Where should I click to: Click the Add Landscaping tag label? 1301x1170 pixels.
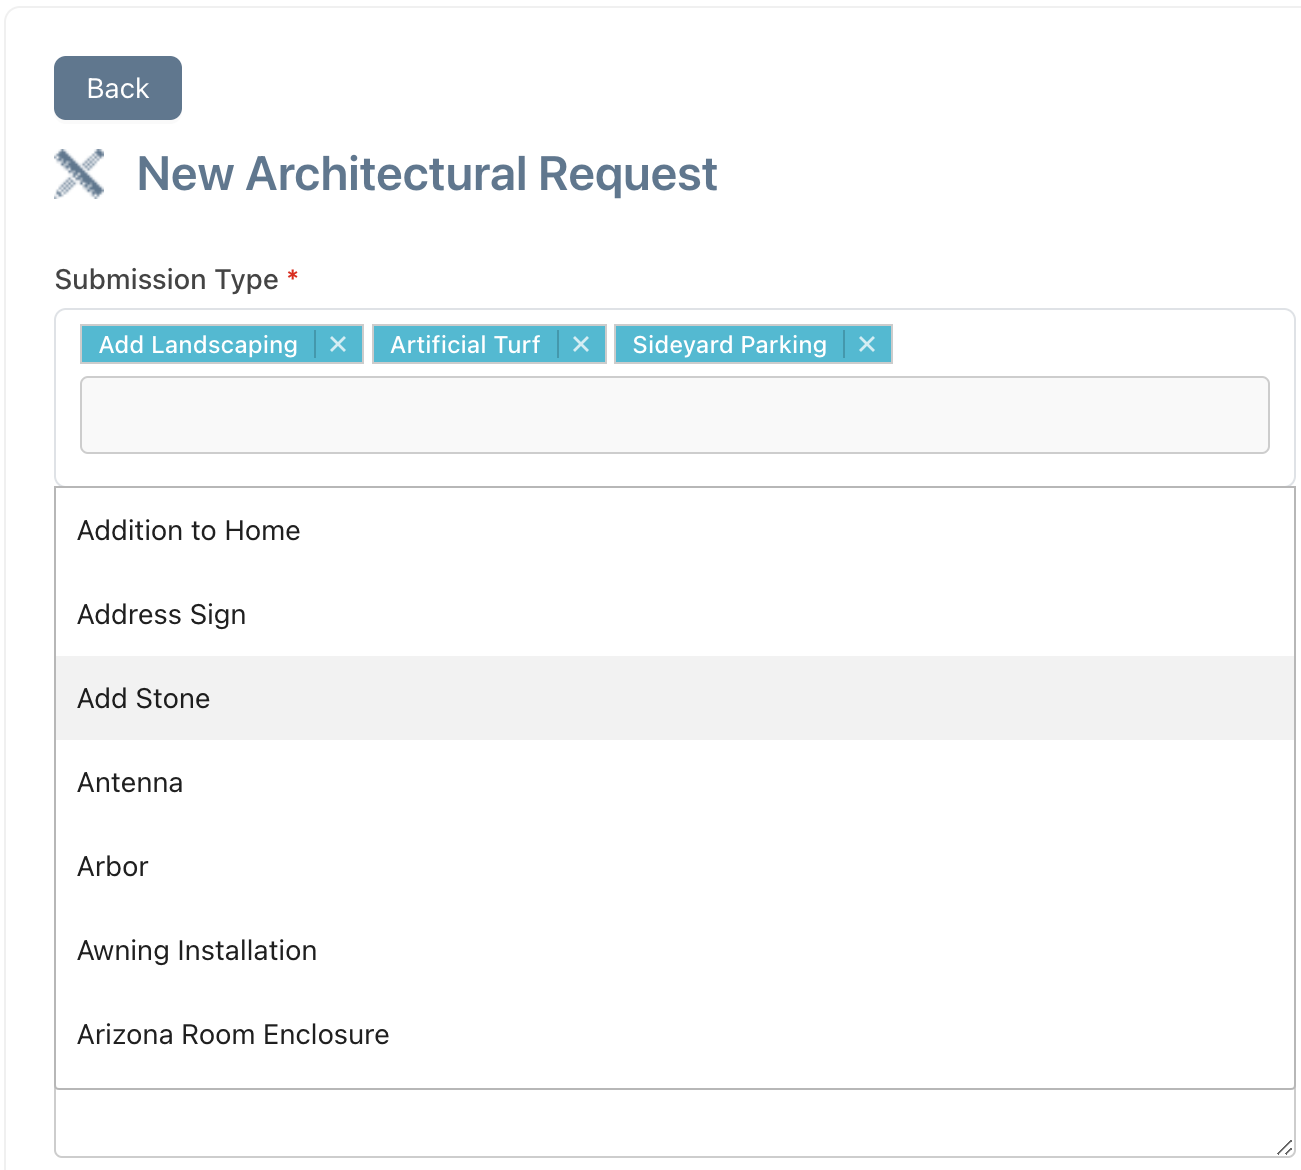click(x=198, y=344)
